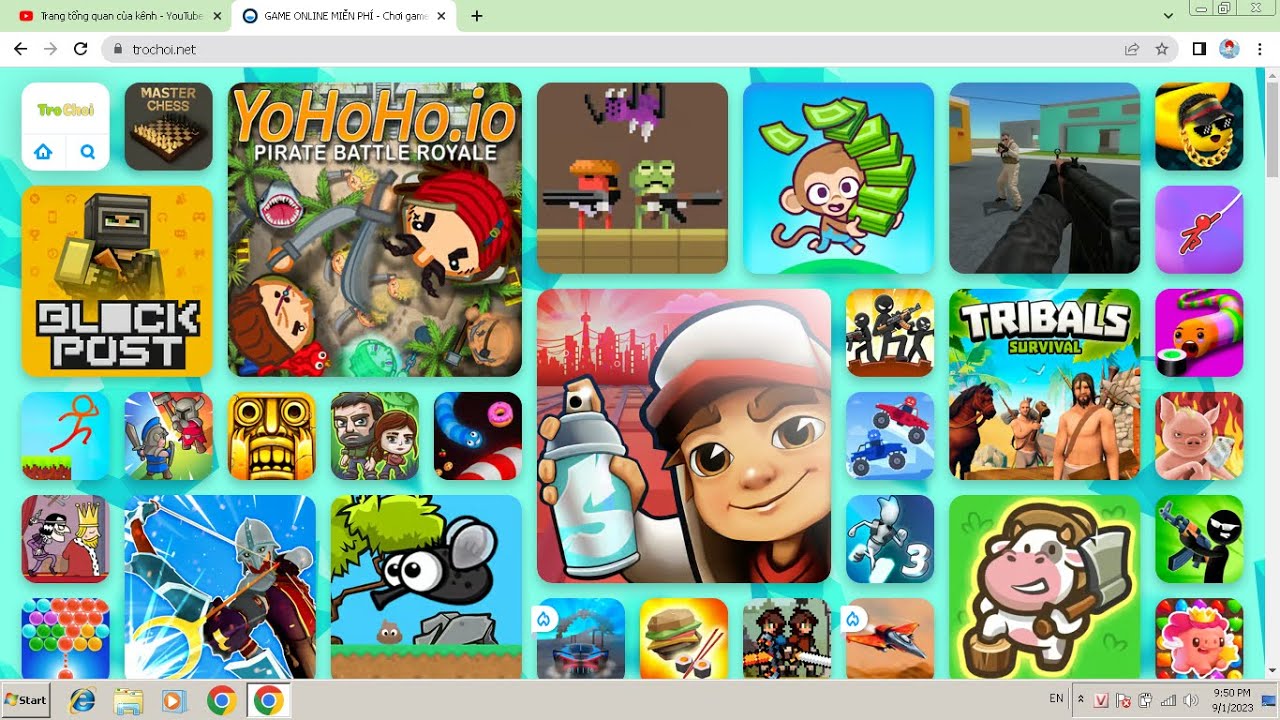Open the snake with donut game
This screenshot has height=720, width=1280.
click(478, 436)
